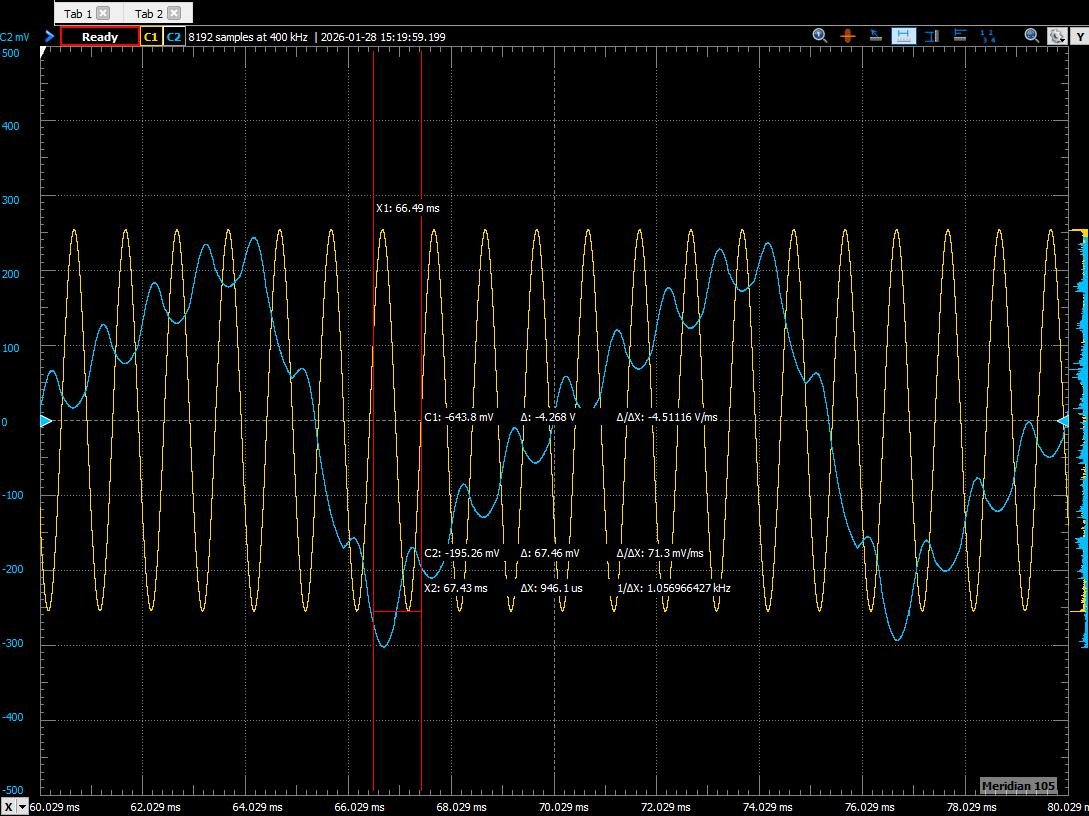The width and height of the screenshot is (1089, 816).
Task: Open the numbered cursors list icon
Action: click(987, 35)
